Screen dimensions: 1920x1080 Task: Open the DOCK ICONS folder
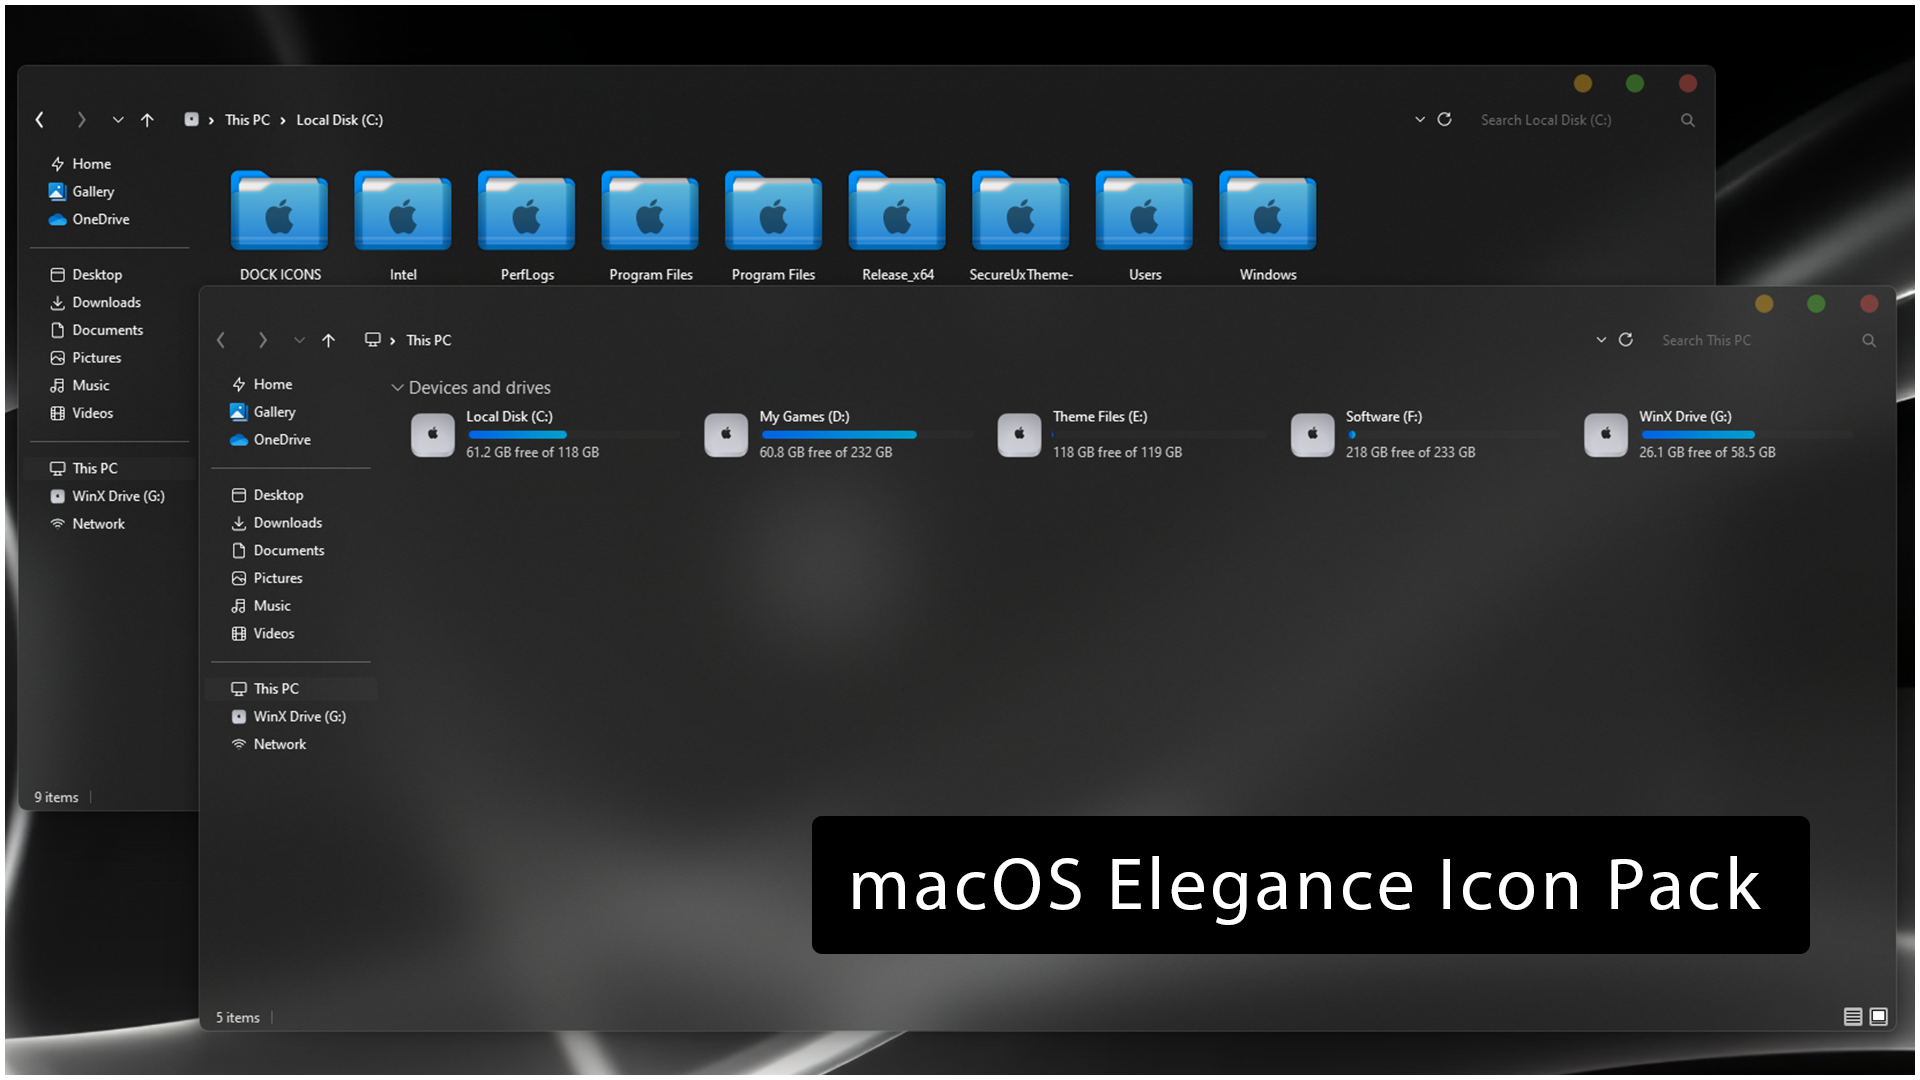pos(279,213)
